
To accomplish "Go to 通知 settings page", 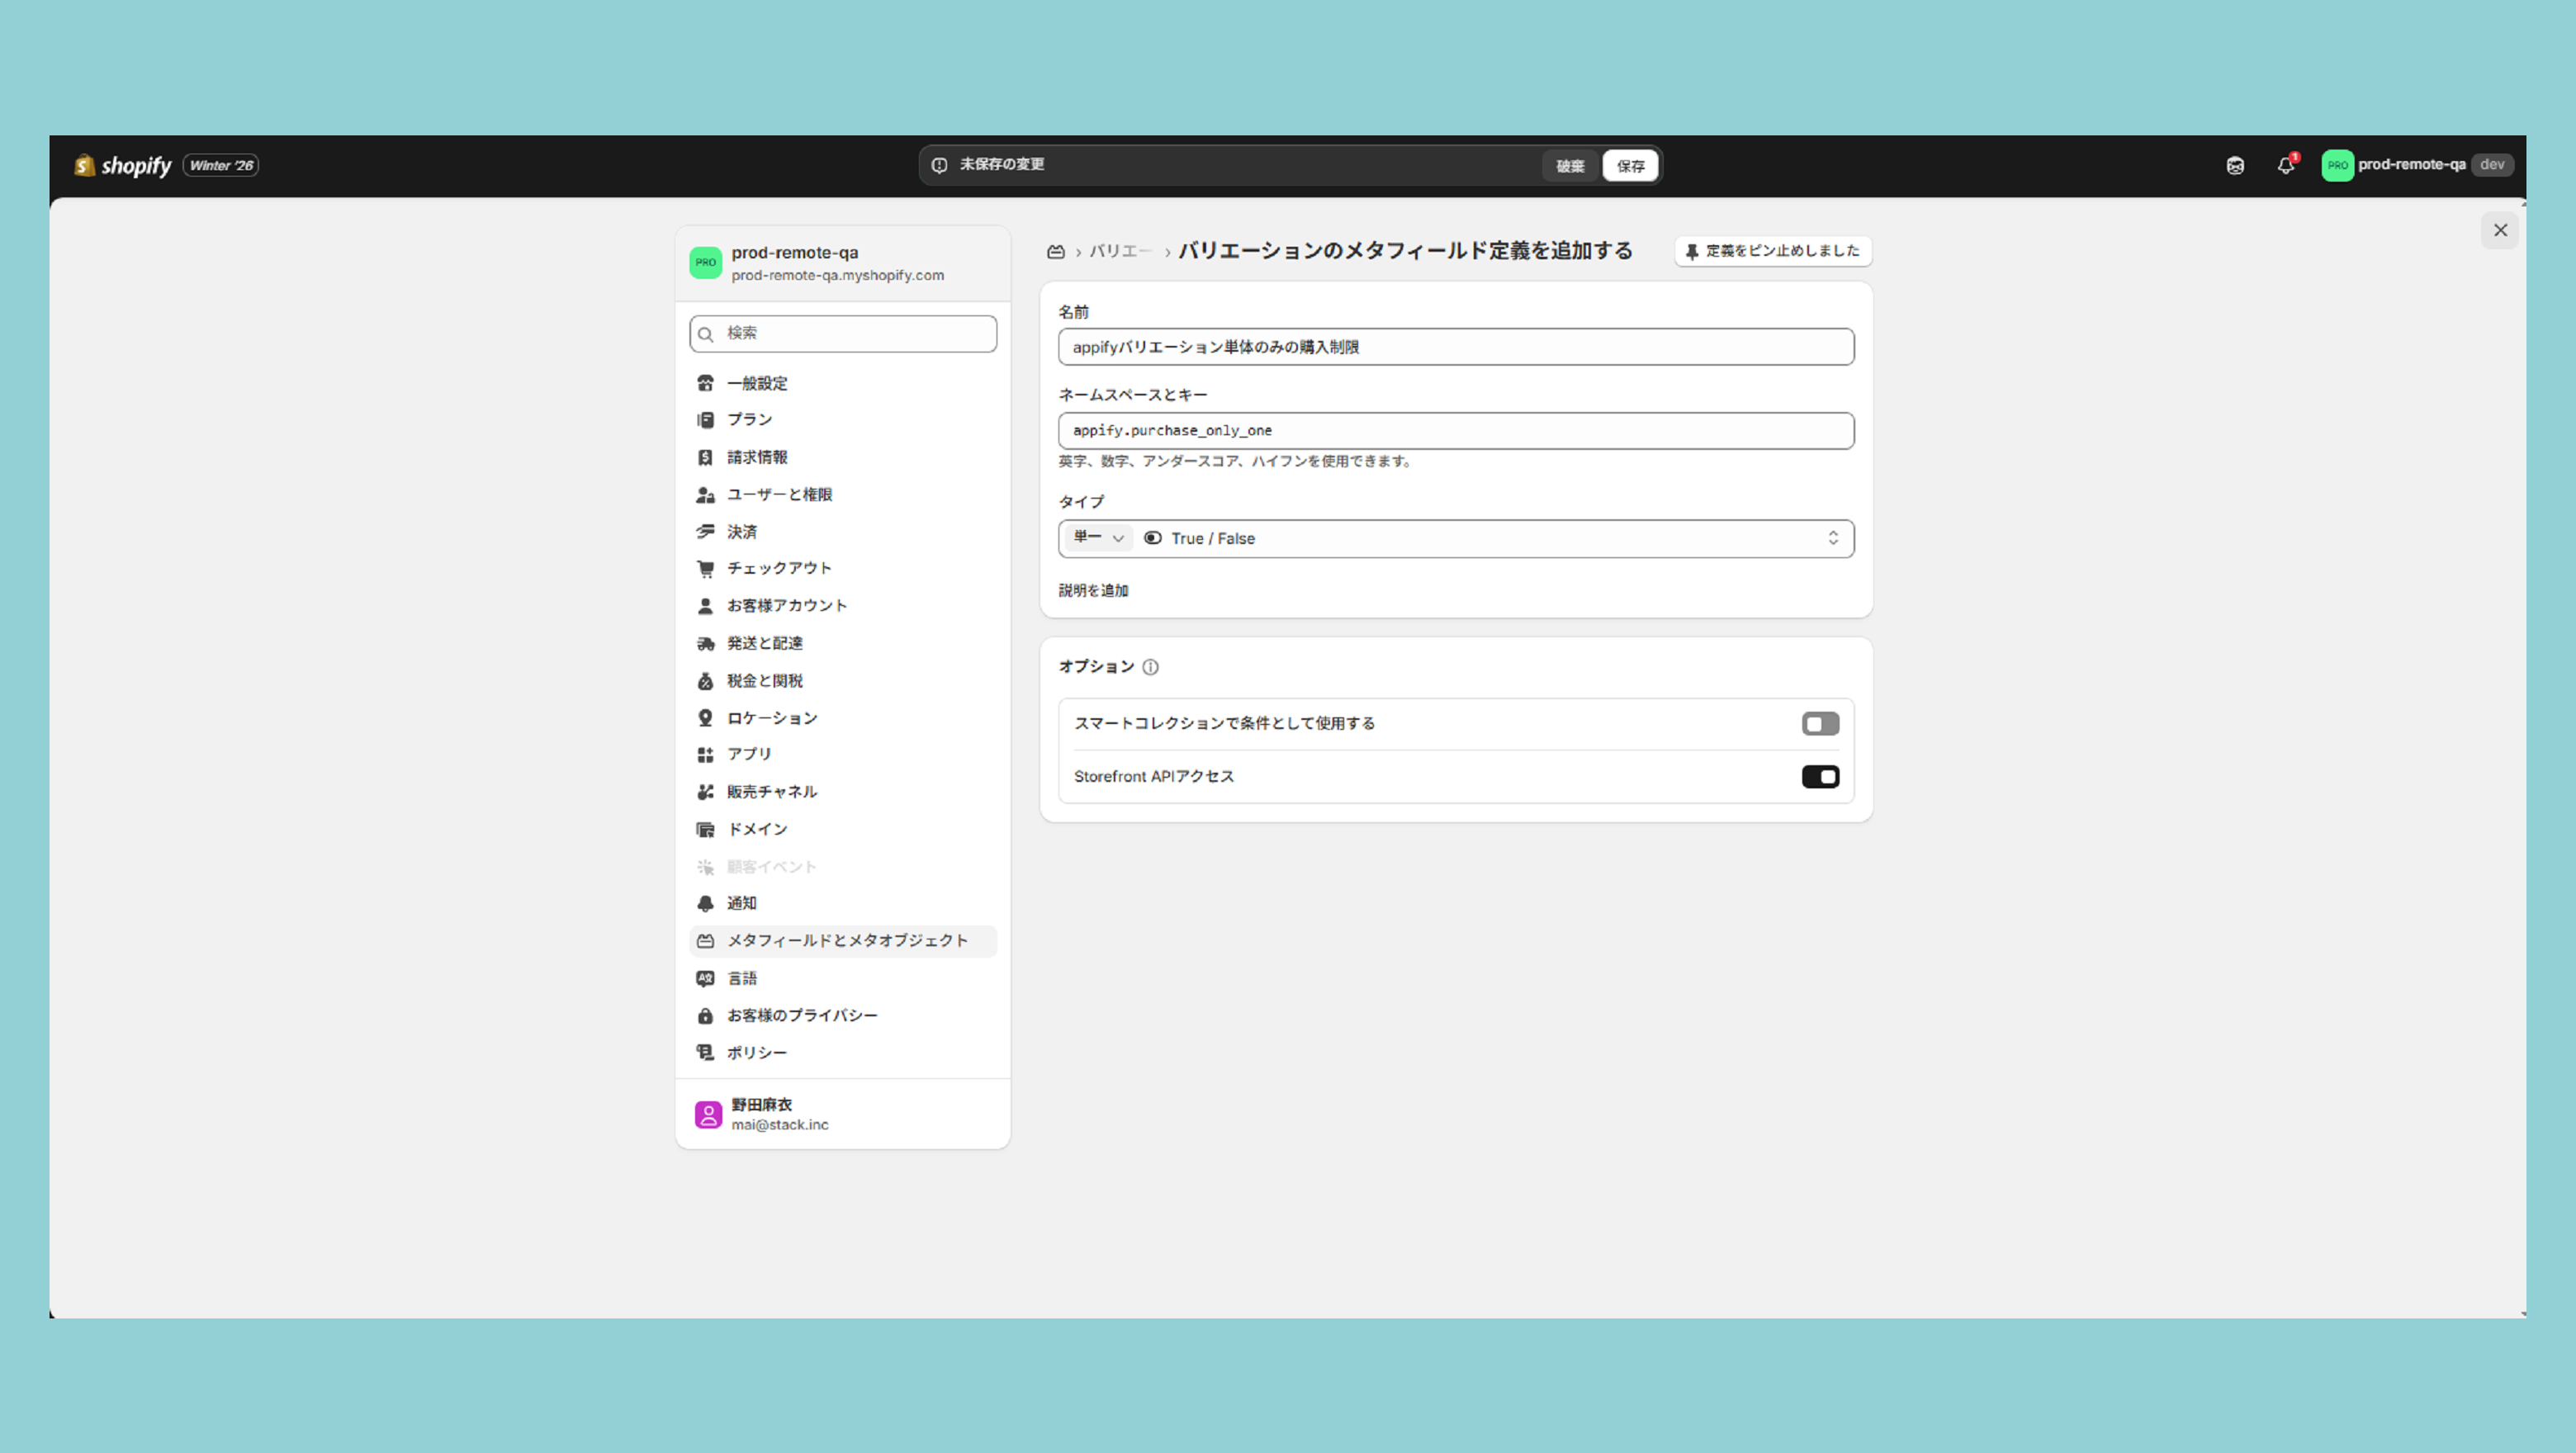I will [x=741, y=903].
